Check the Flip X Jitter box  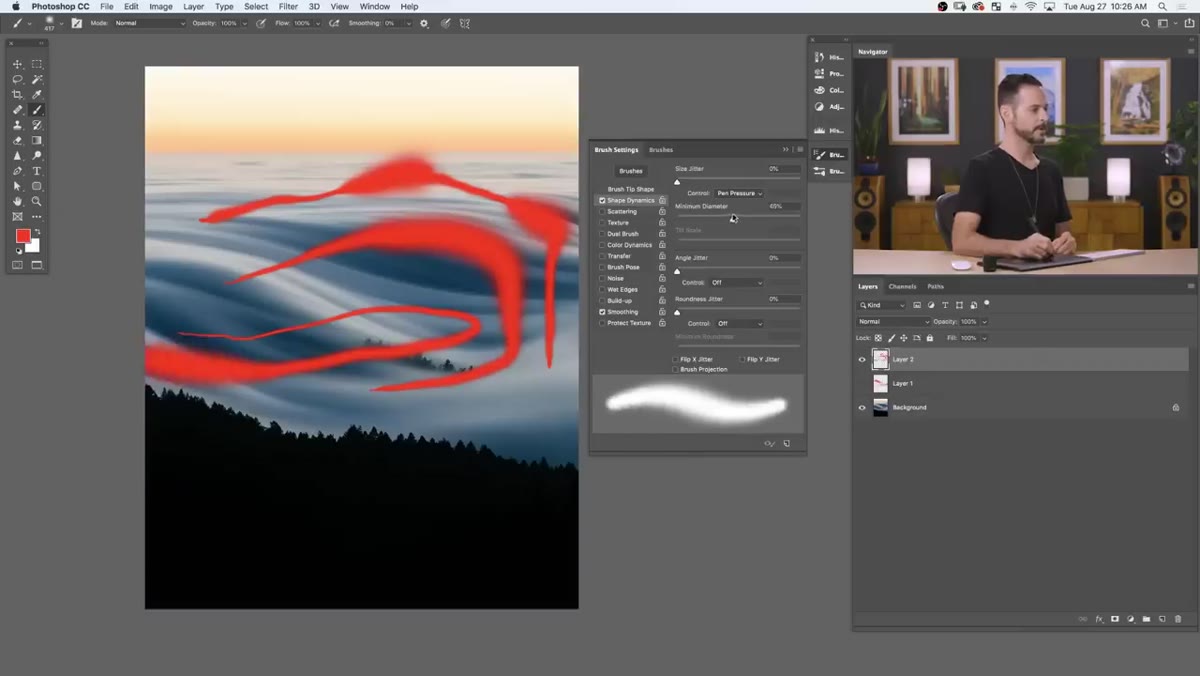pyautogui.click(x=677, y=359)
